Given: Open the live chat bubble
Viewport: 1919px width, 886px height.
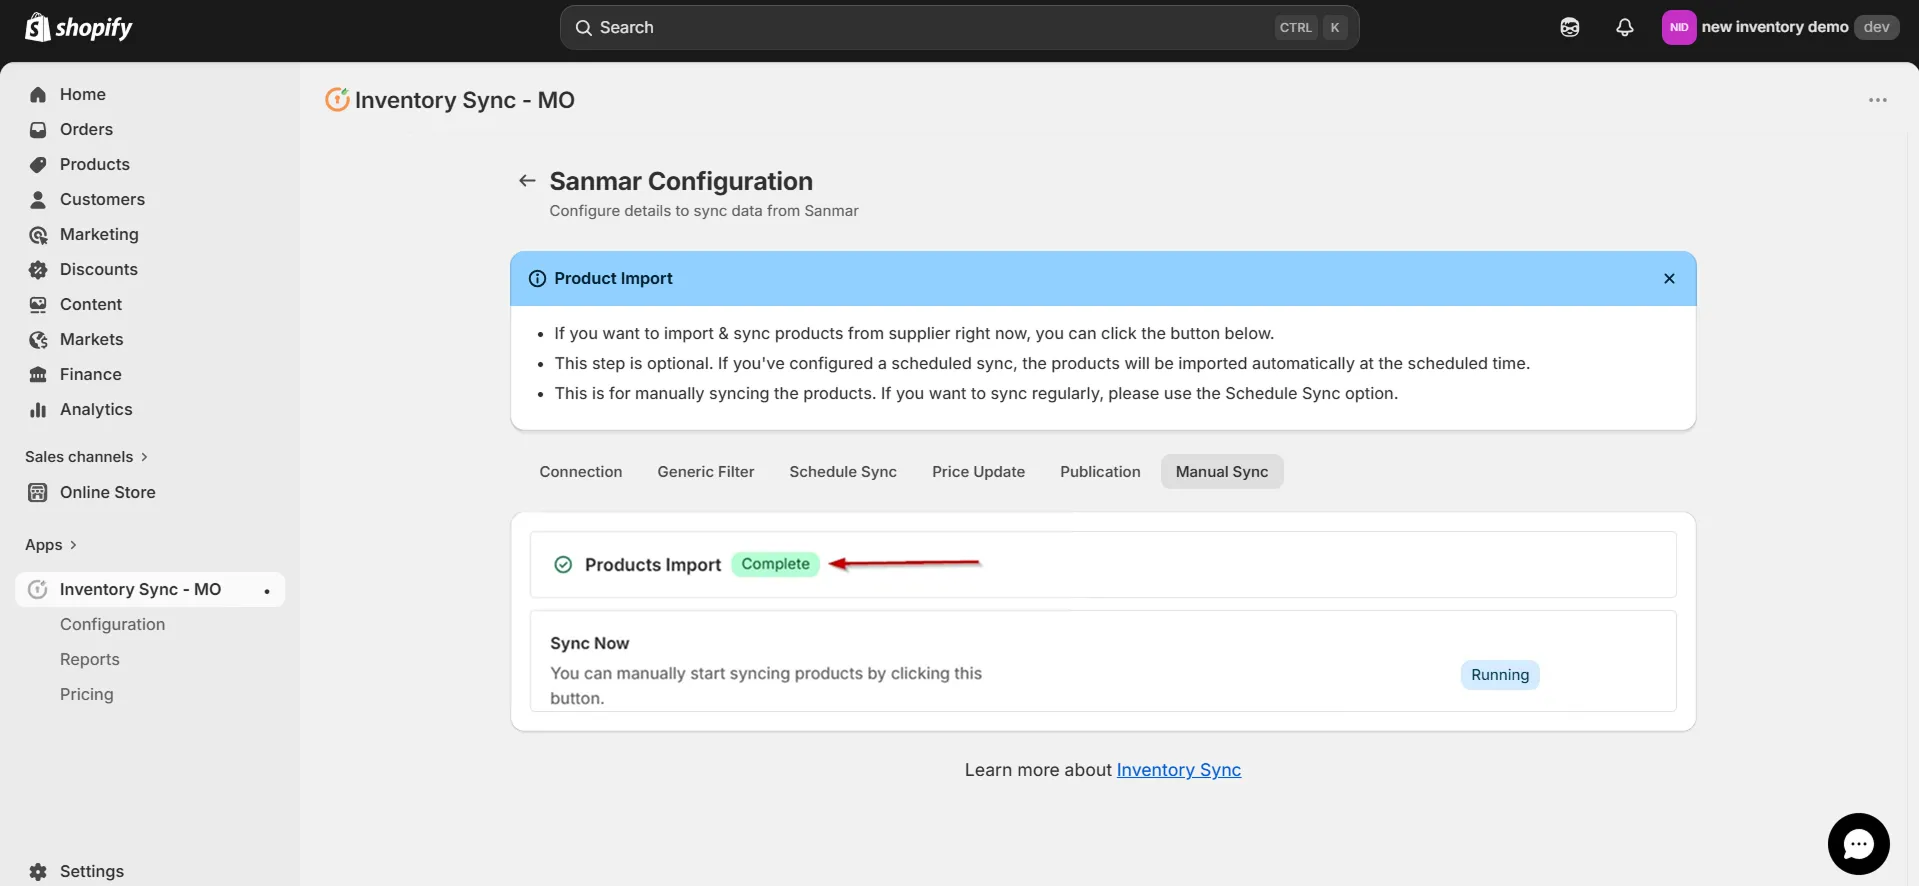Looking at the screenshot, I should tap(1858, 844).
